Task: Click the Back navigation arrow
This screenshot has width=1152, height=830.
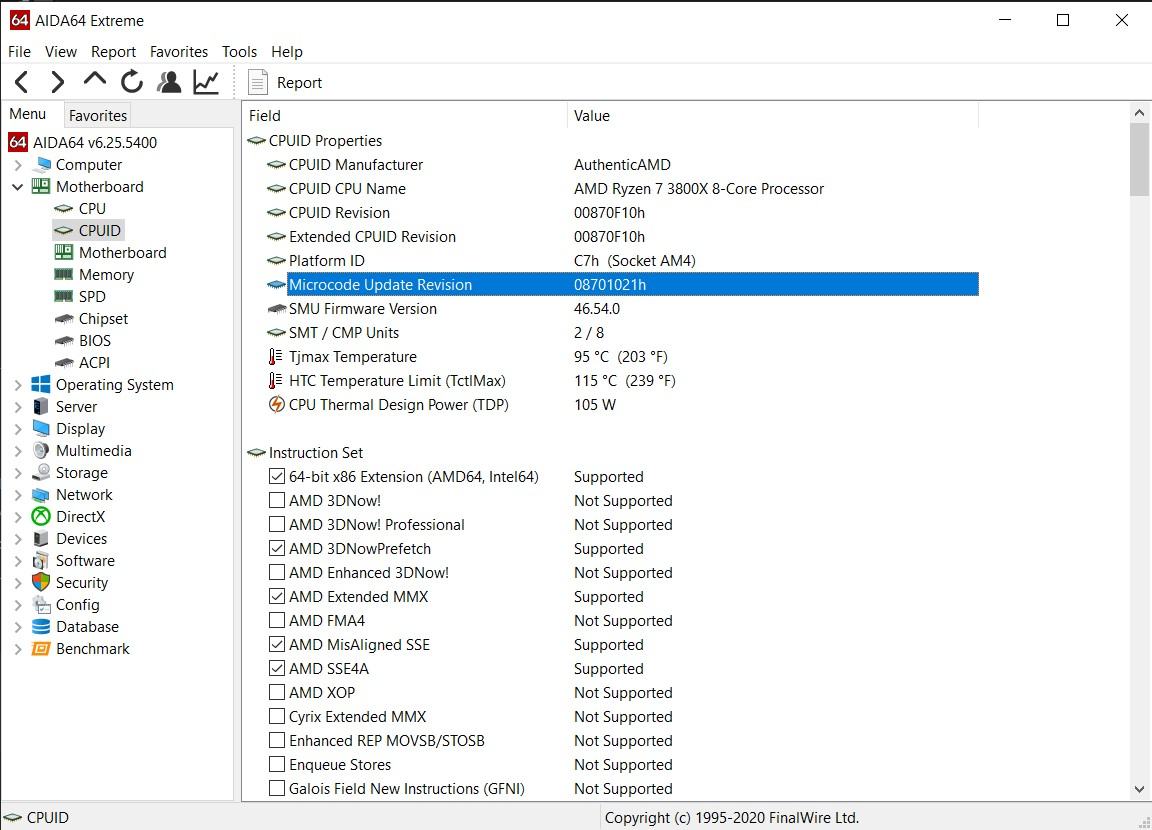Action: pos(21,82)
